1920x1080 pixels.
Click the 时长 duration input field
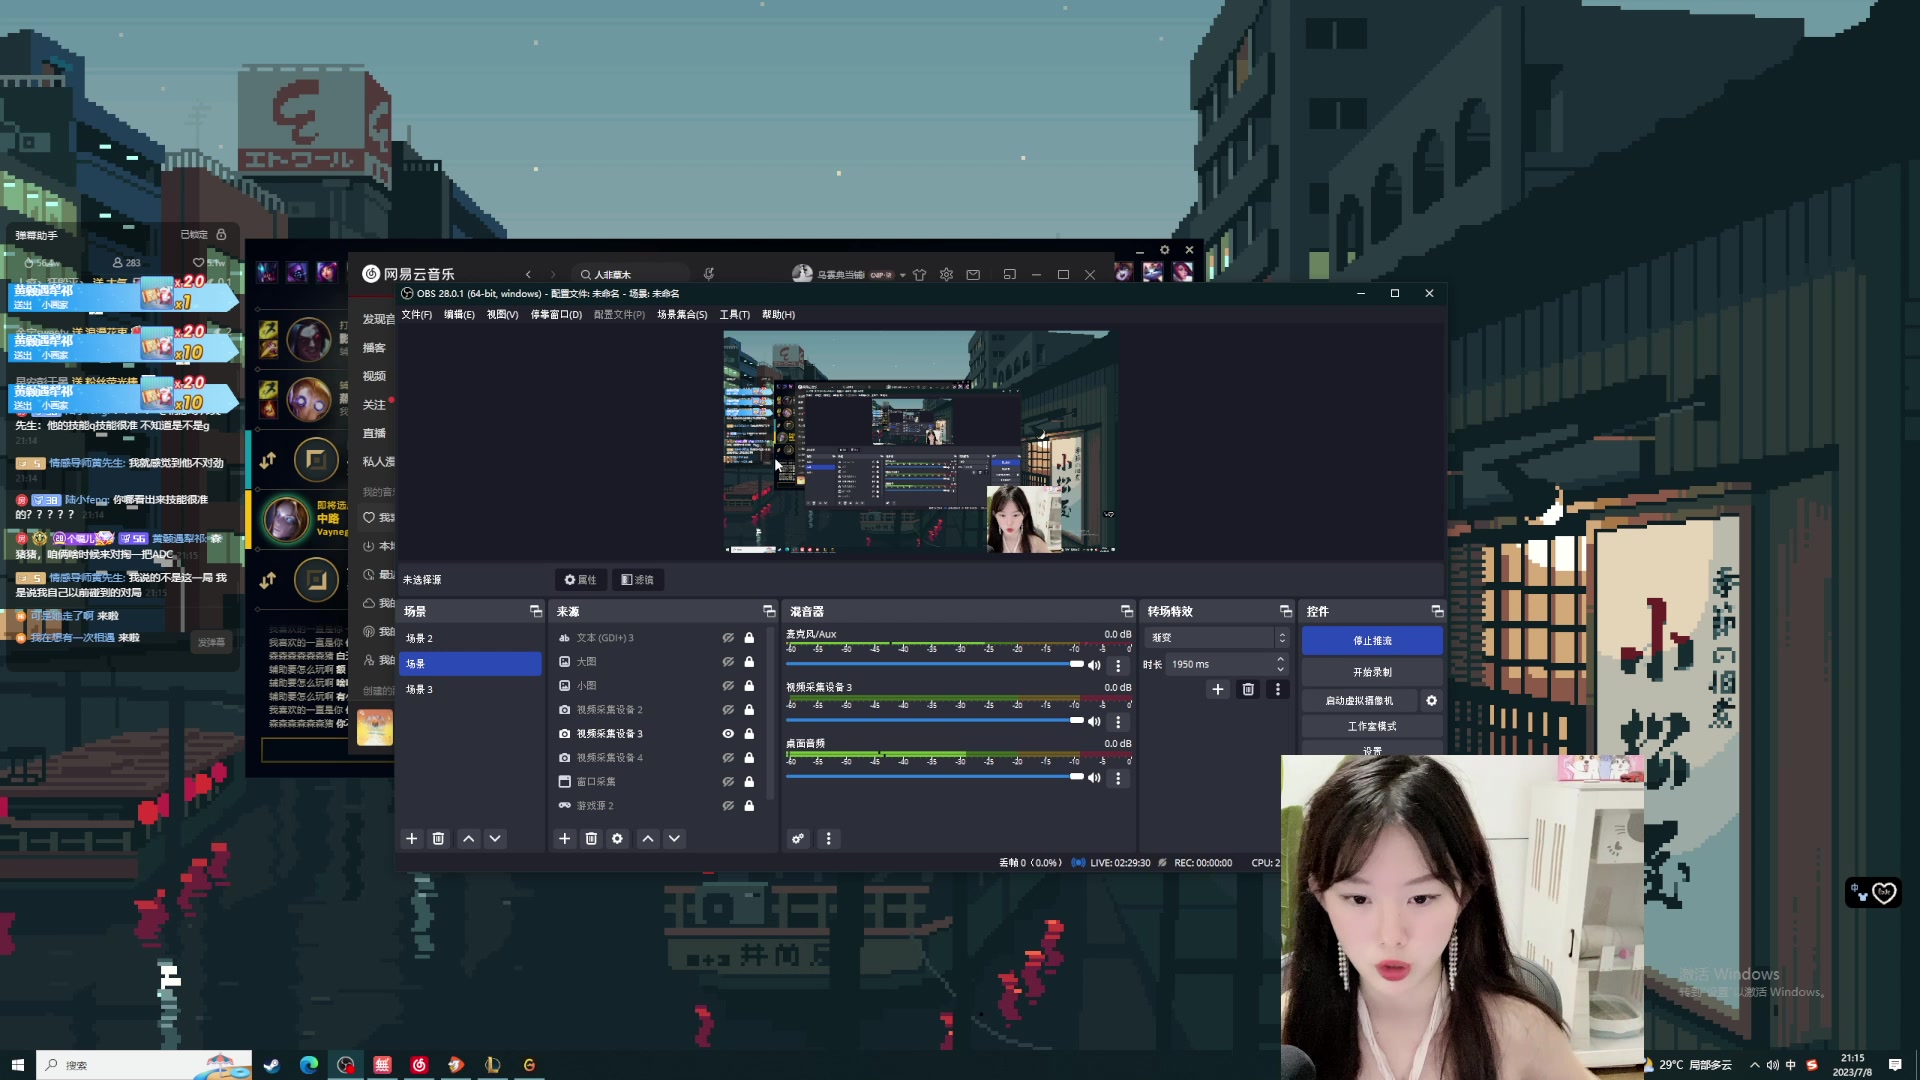tap(1219, 665)
